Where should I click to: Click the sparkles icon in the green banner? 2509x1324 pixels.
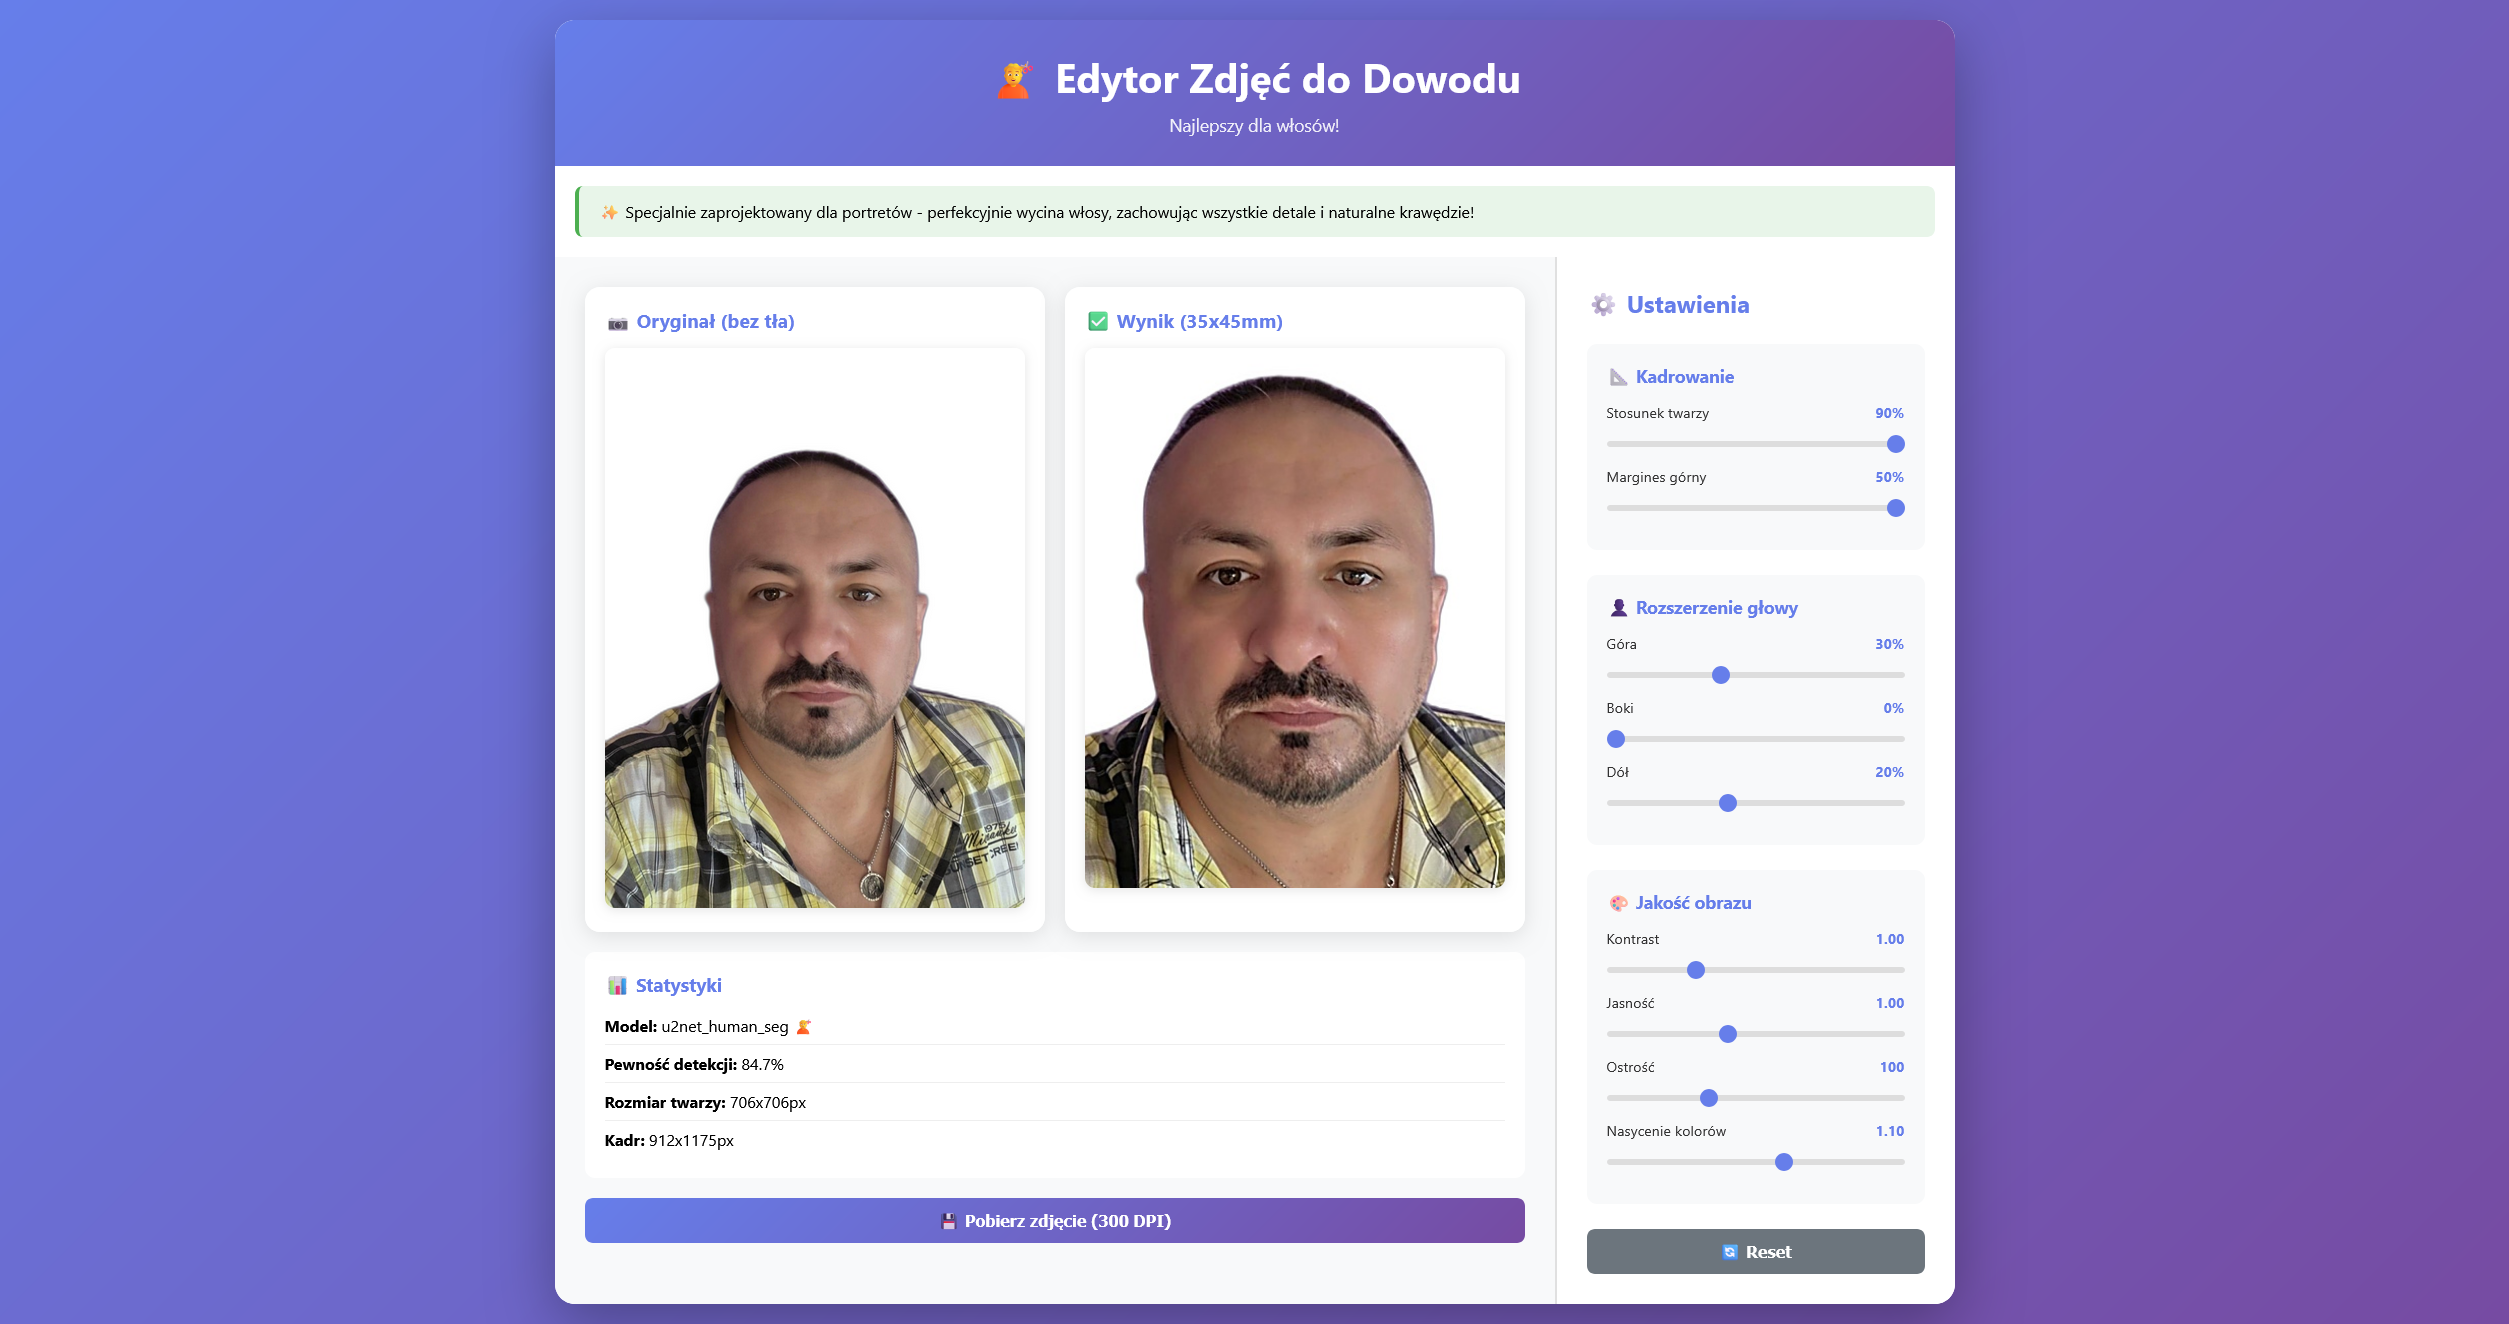point(608,212)
